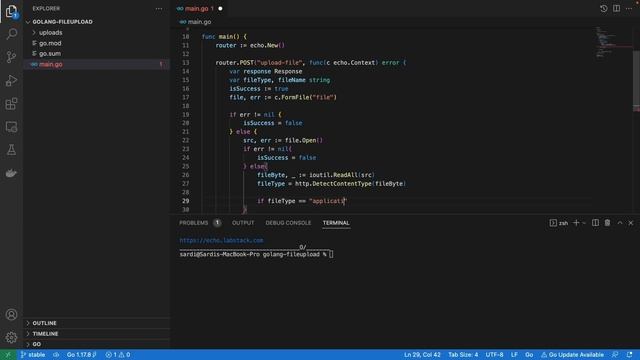Open Explorer more actions ellipsis

159,9
